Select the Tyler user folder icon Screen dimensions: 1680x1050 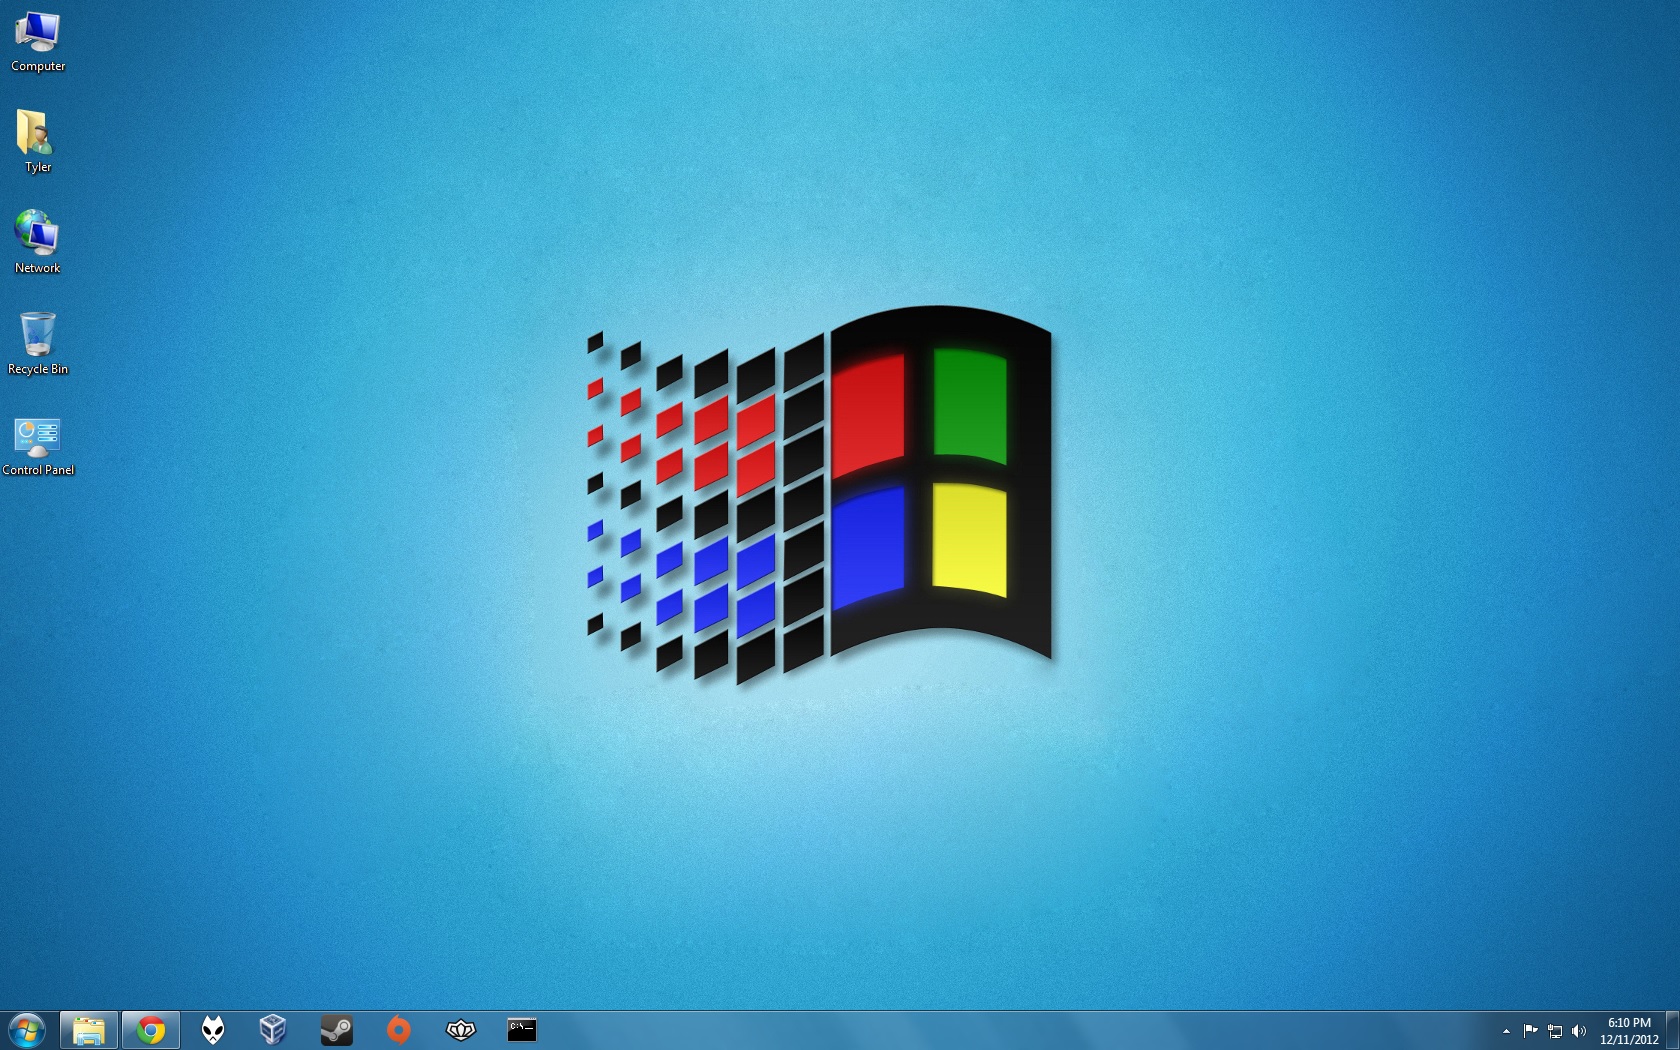click(38, 141)
